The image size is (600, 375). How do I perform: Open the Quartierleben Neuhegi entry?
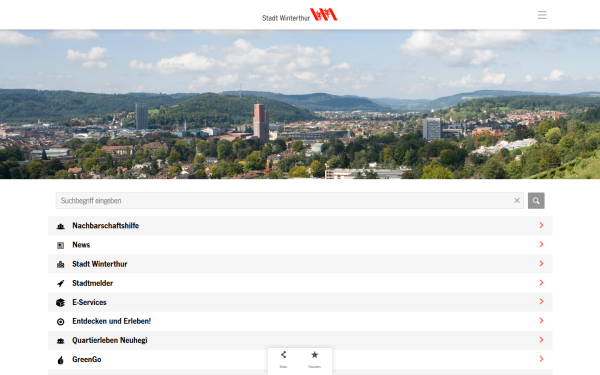click(300, 341)
